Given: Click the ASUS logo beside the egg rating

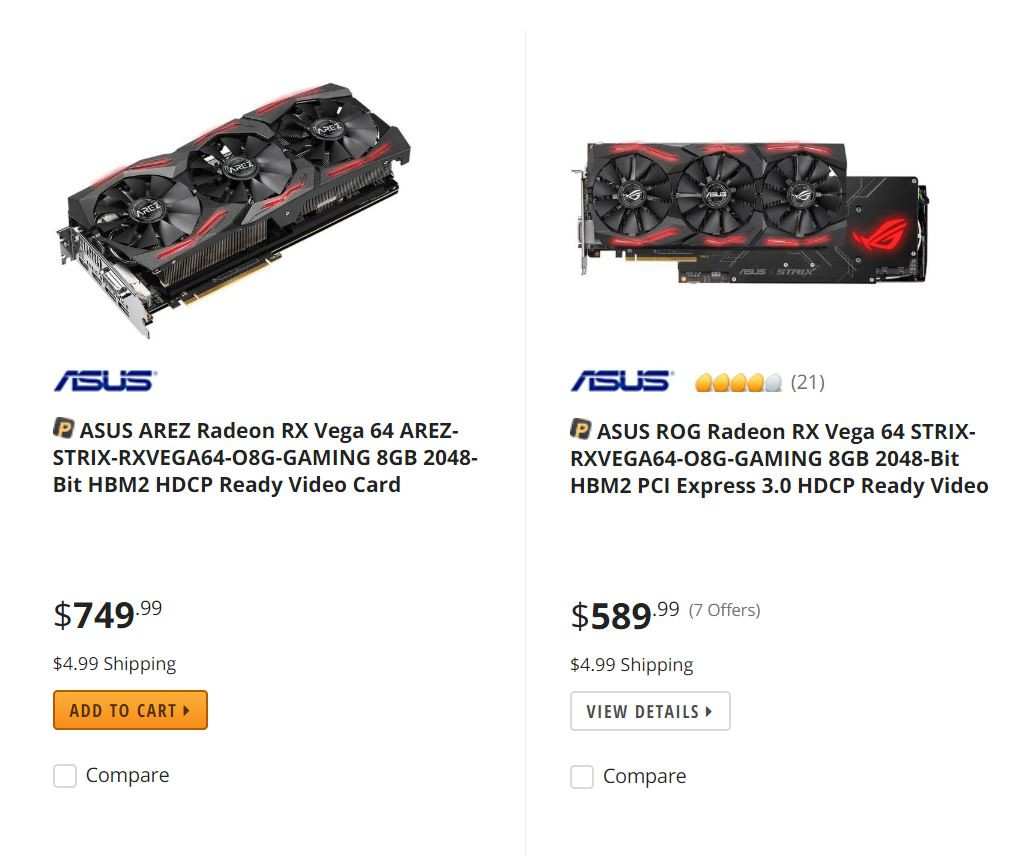Looking at the screenshot, I should click(622, 381).
